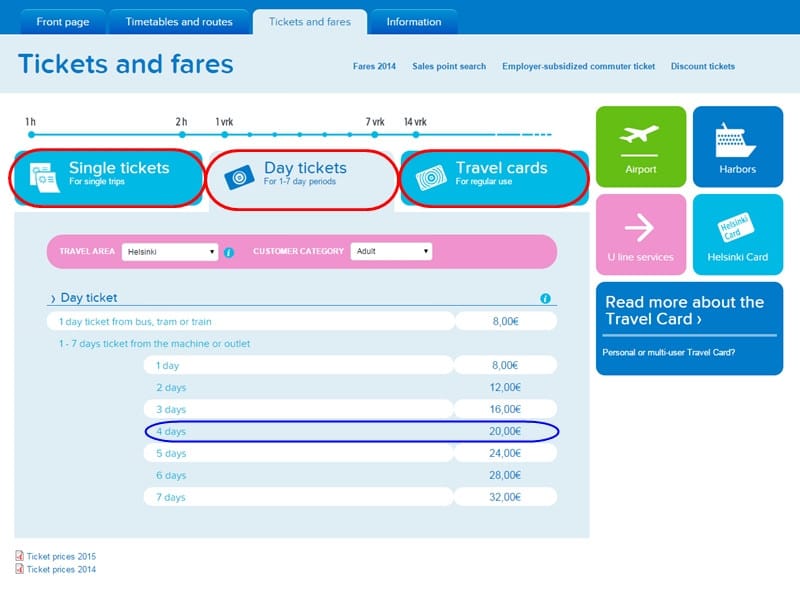Go to Timetables and routes tab

click(x=179, y=22)
